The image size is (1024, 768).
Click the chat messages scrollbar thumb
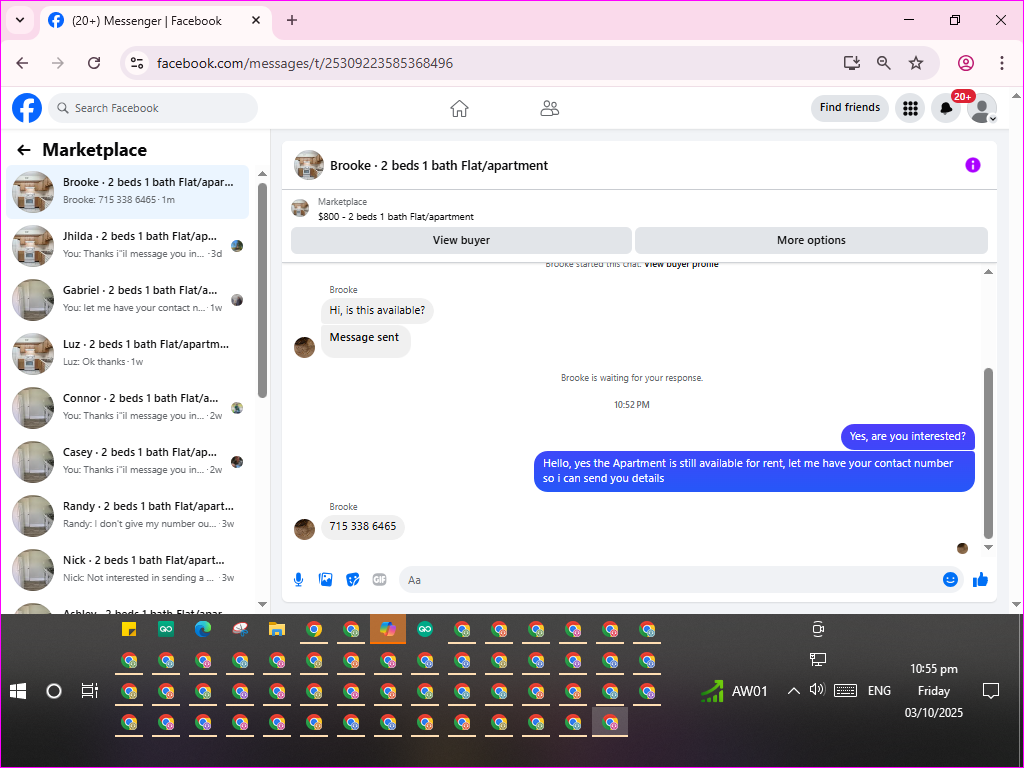point(988,453)
